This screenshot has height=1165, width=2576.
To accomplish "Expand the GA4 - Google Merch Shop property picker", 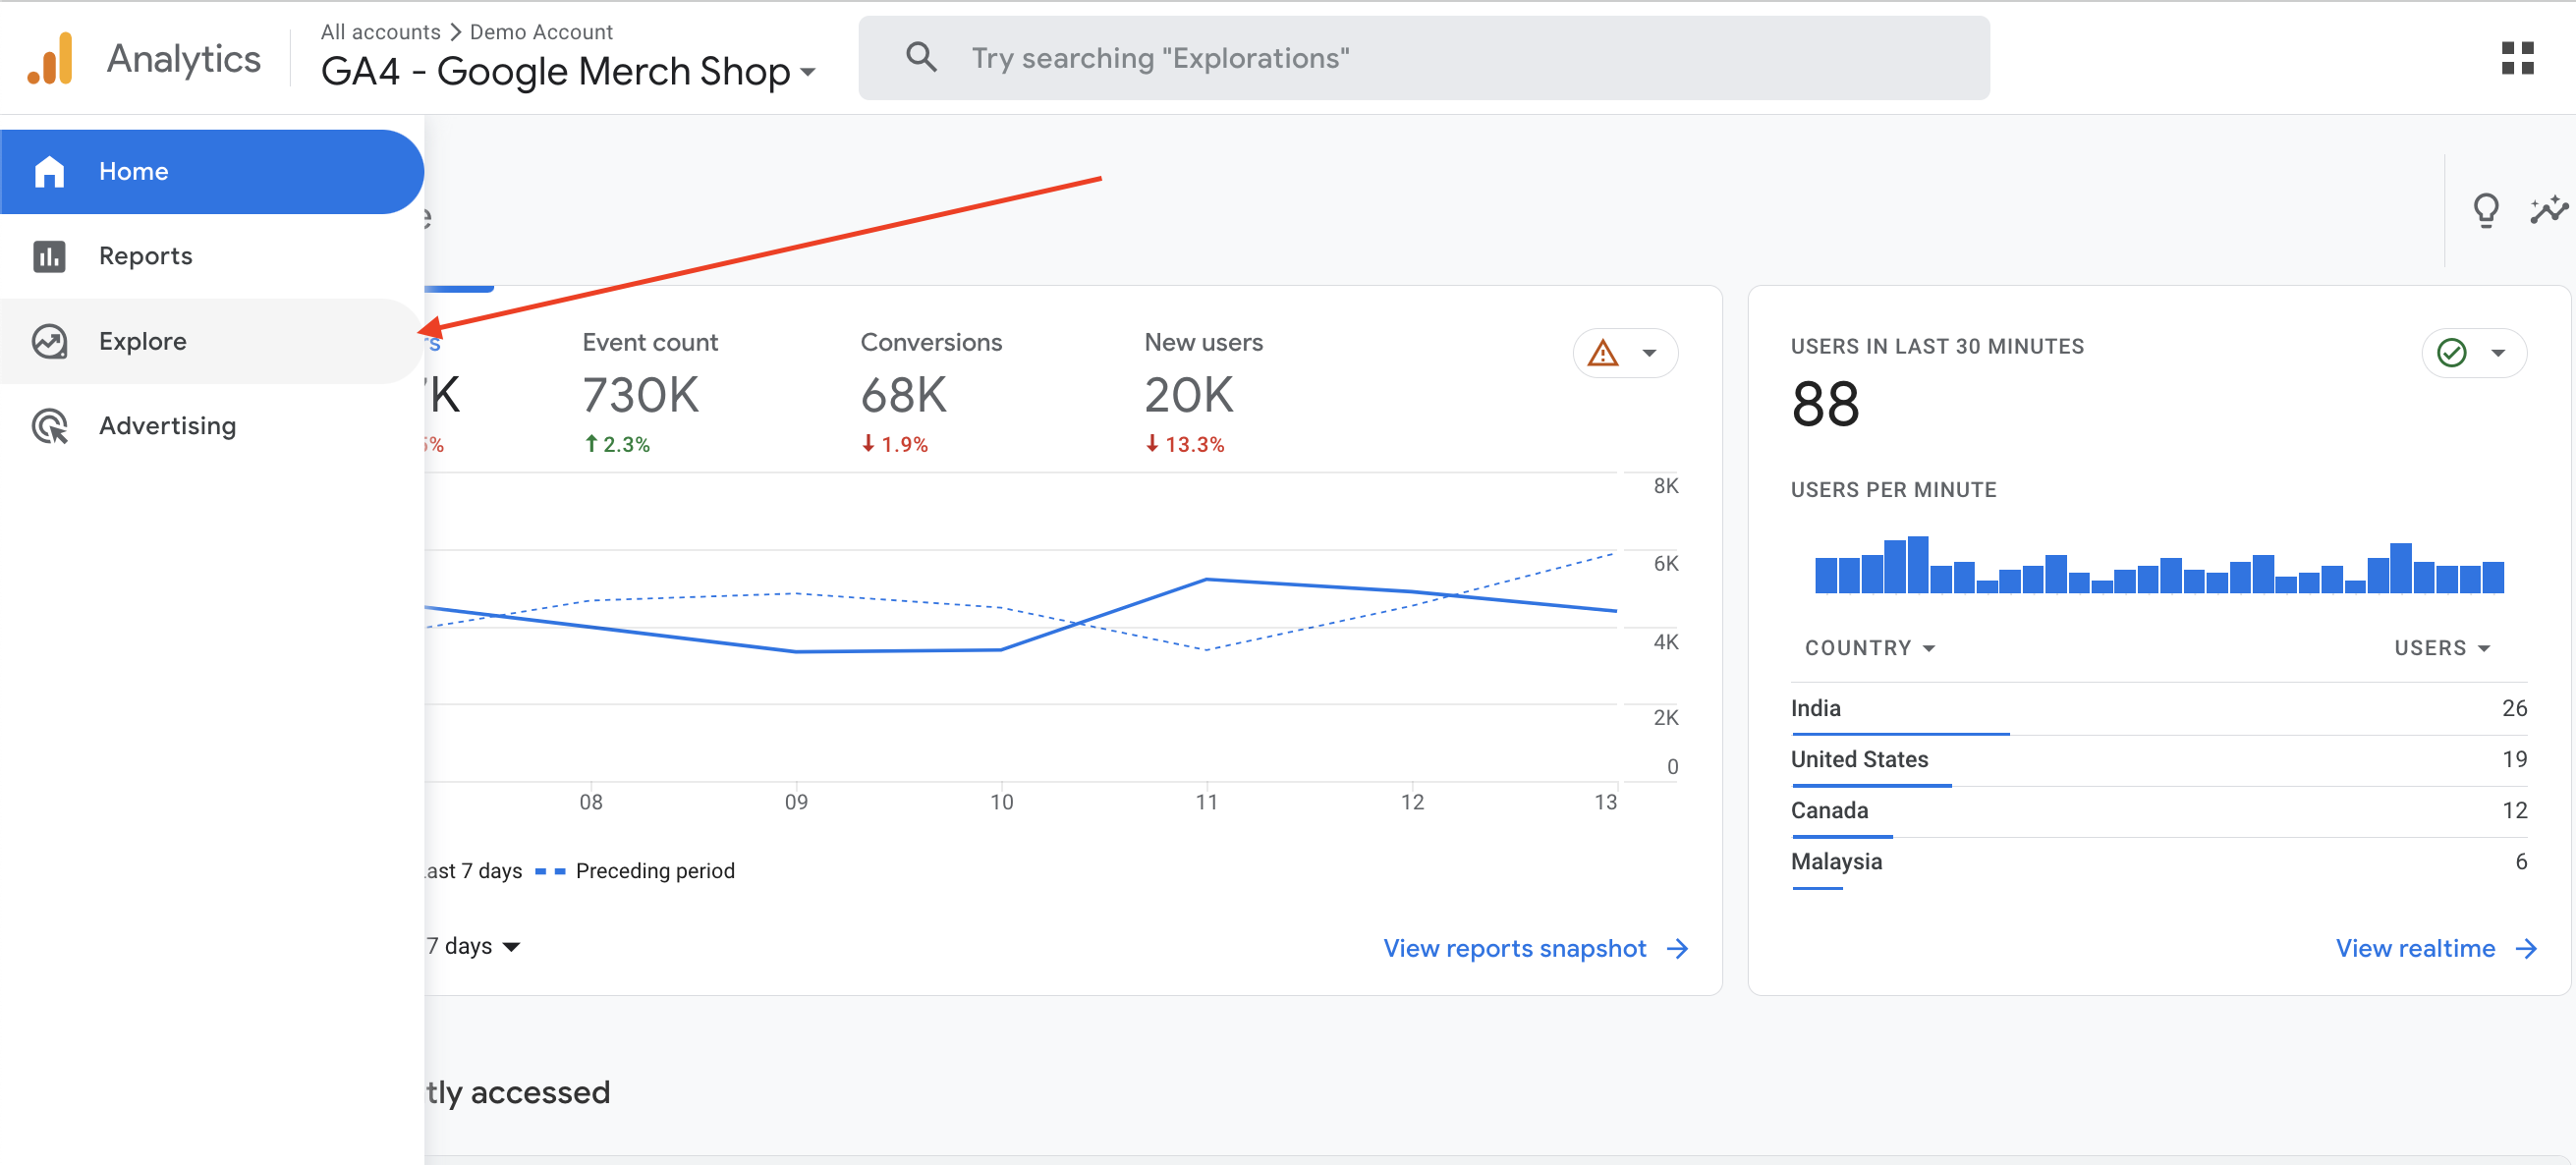I will pyautogui.click(x=568, y=72).
